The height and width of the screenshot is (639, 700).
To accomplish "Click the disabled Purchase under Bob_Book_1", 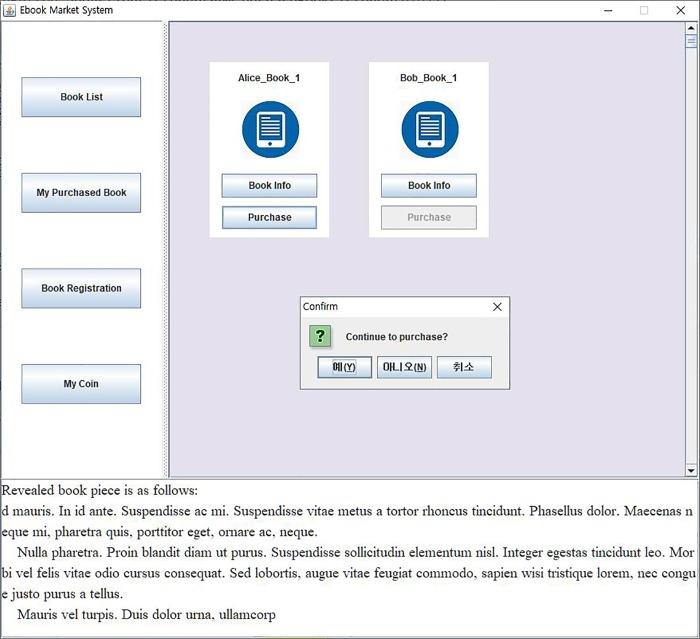I will (428, 217).
